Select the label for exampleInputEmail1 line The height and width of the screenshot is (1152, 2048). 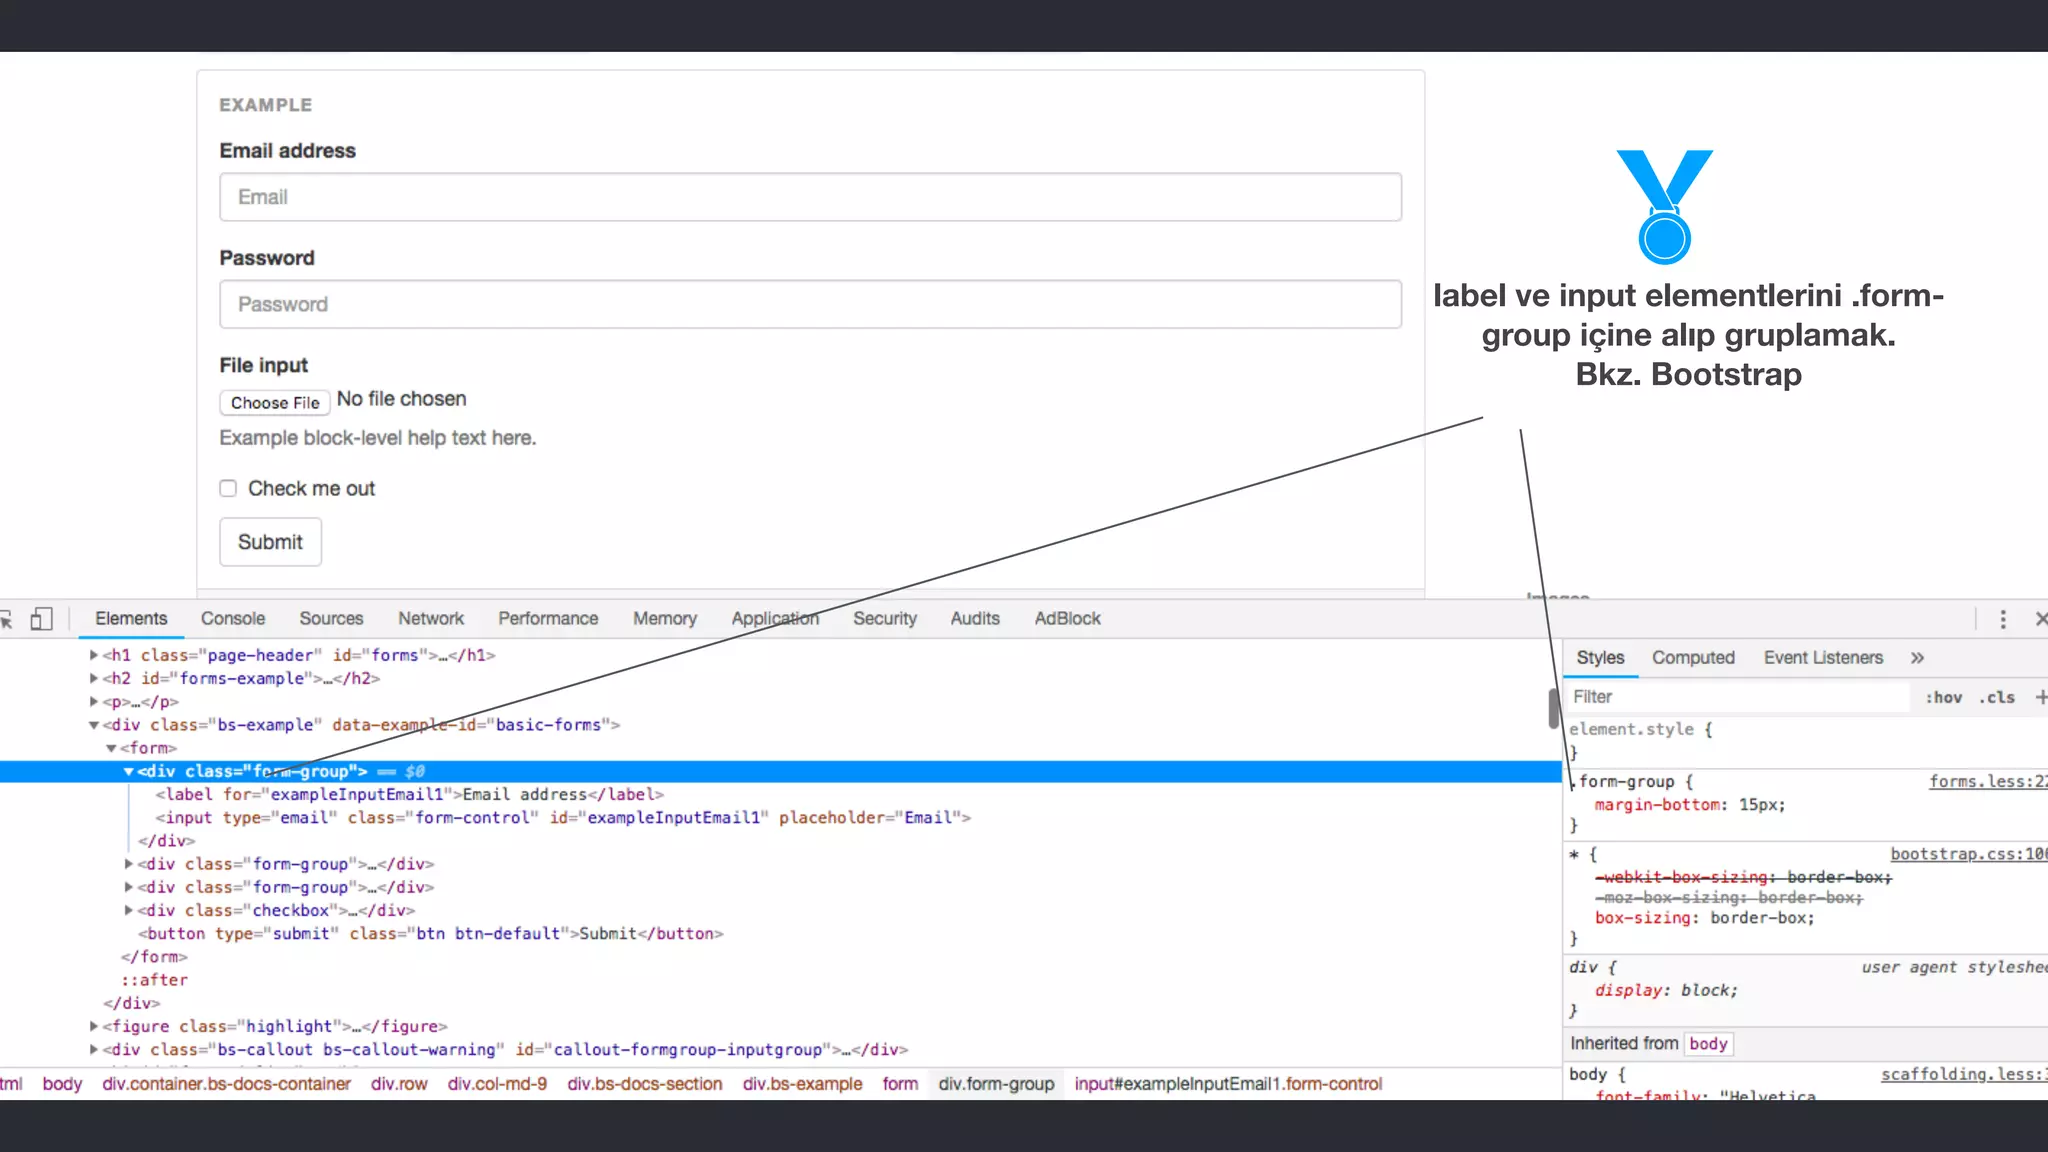(409, 794)
